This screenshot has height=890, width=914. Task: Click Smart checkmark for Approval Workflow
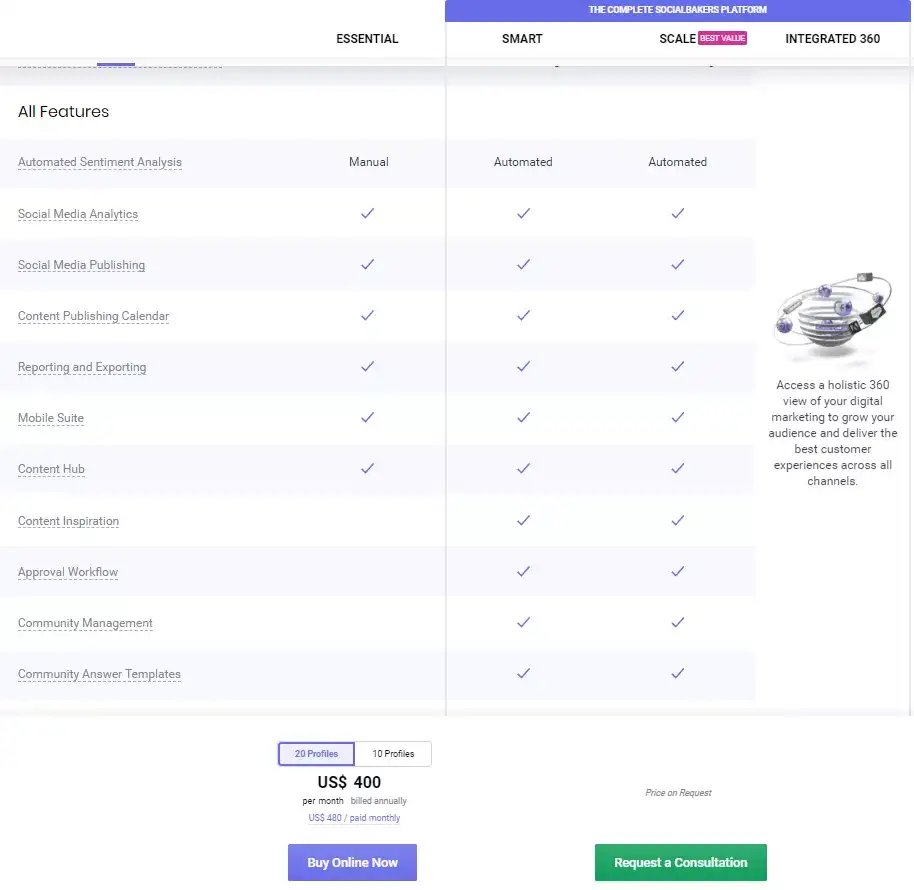click(522, 571)
